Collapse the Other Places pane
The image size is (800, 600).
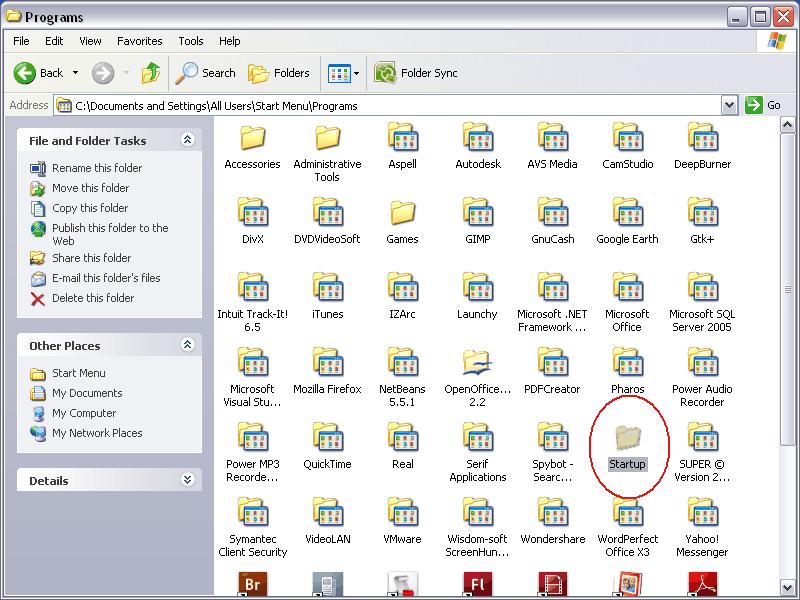[x=186, y=345]
